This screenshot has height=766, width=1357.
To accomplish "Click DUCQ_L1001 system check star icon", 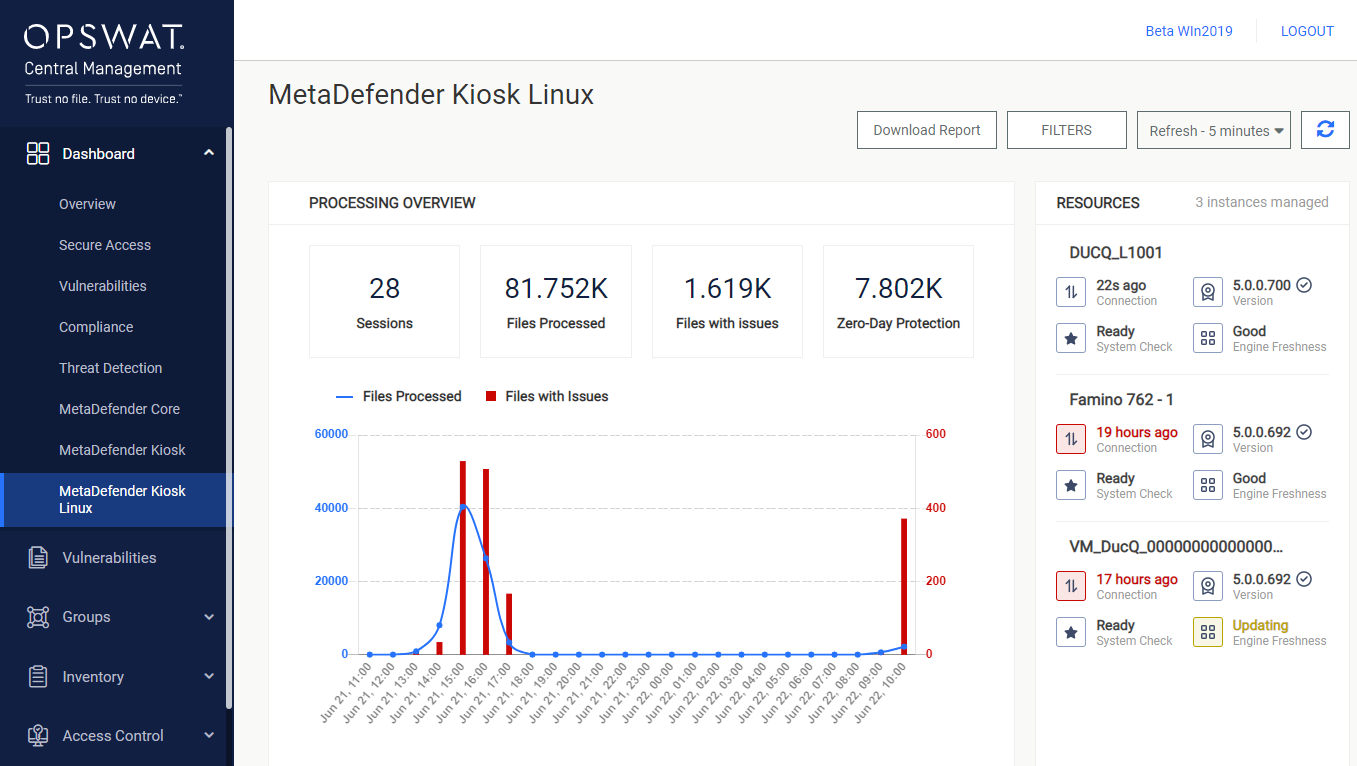I will (x=1071, y=338).
